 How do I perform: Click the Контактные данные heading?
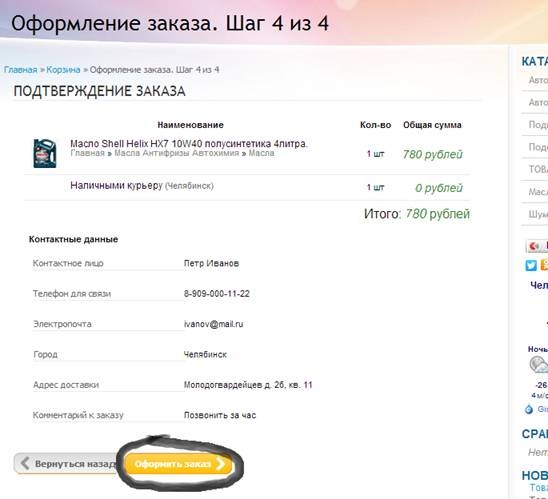tap(73, 239)
